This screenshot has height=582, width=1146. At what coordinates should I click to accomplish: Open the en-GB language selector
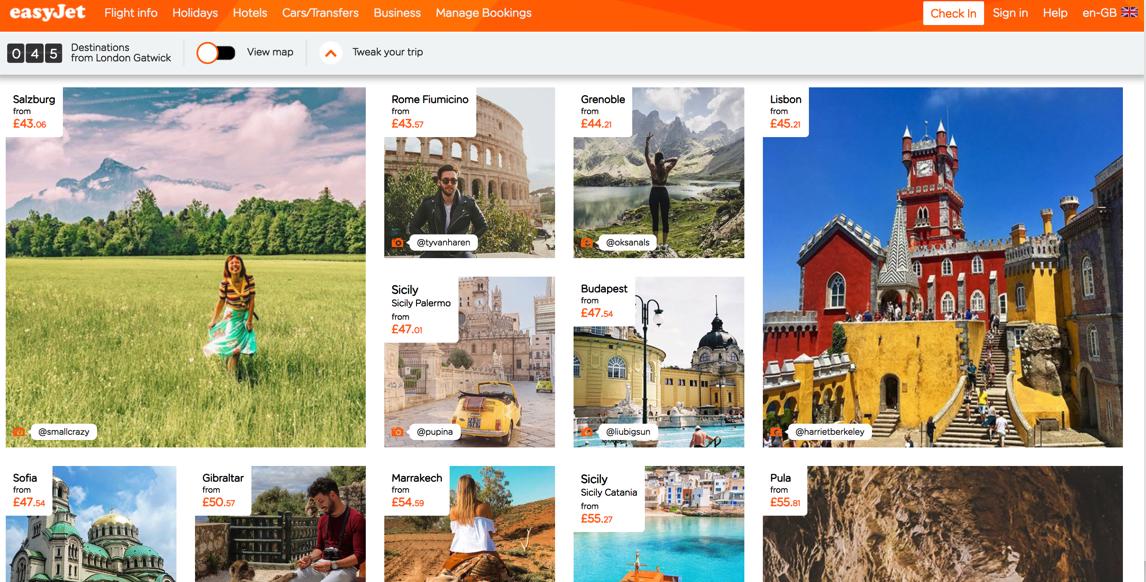click(1110, 12)
